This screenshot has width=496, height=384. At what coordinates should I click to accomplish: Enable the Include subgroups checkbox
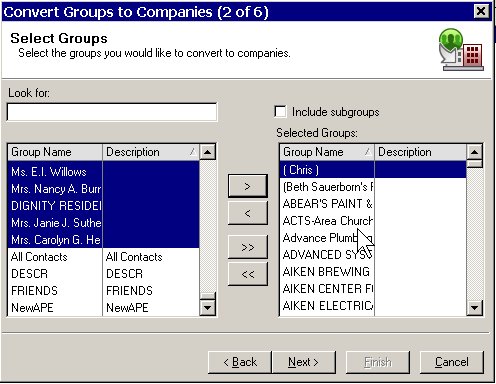point(280,112)
